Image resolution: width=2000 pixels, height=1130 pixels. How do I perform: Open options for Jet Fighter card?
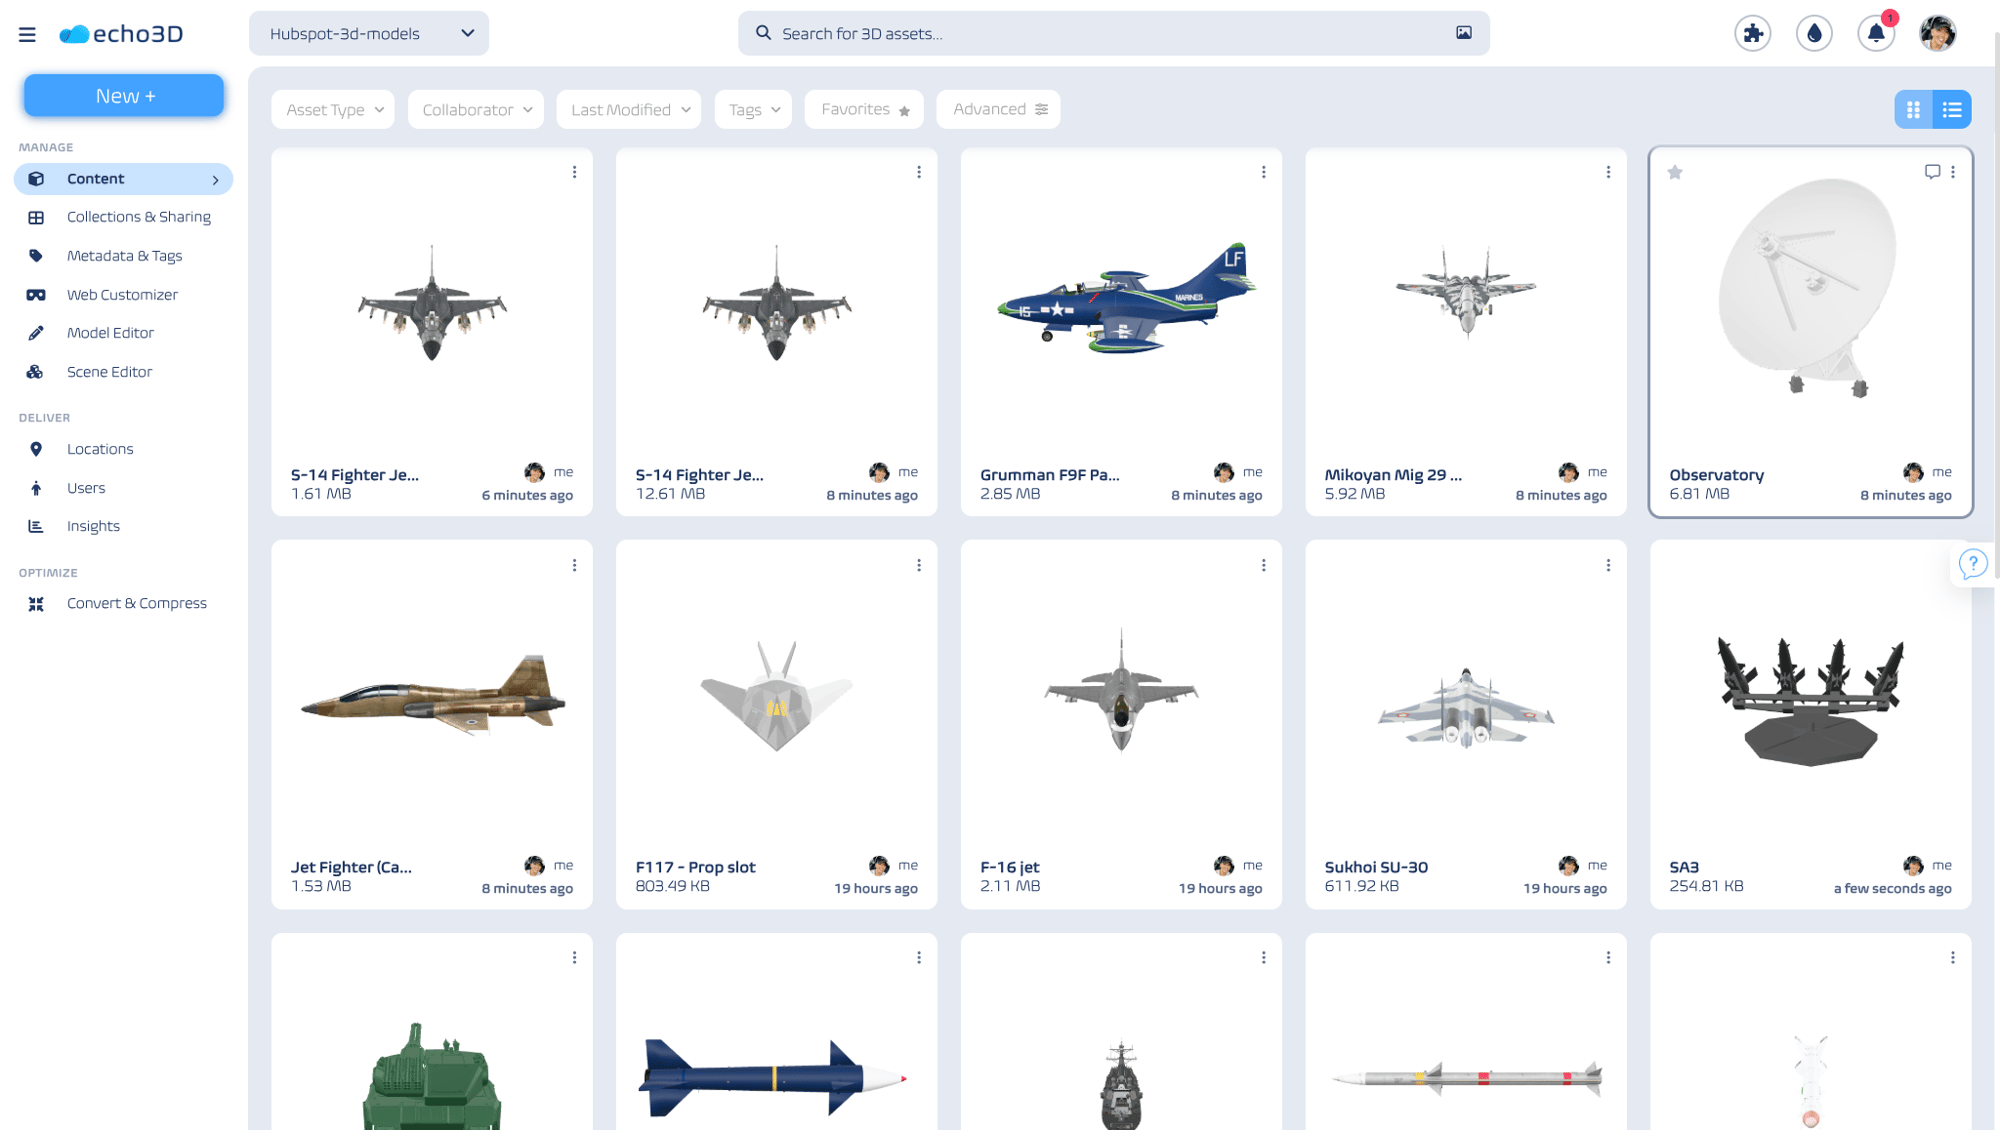click(574, 565)
